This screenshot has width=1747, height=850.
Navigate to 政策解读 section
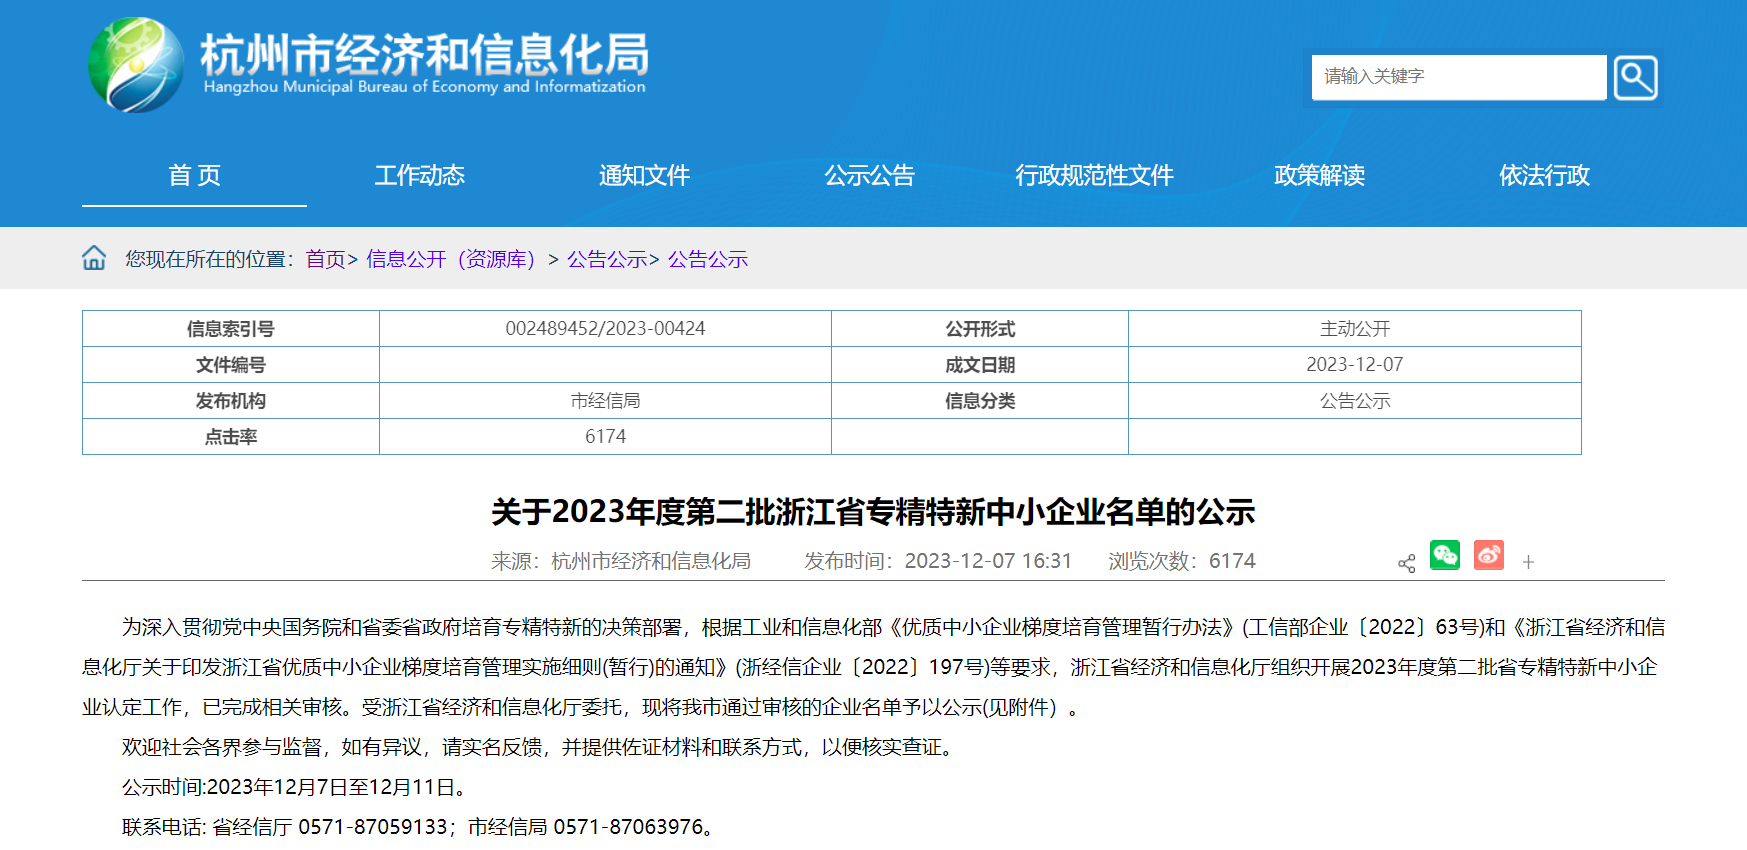pos(1319,176)
